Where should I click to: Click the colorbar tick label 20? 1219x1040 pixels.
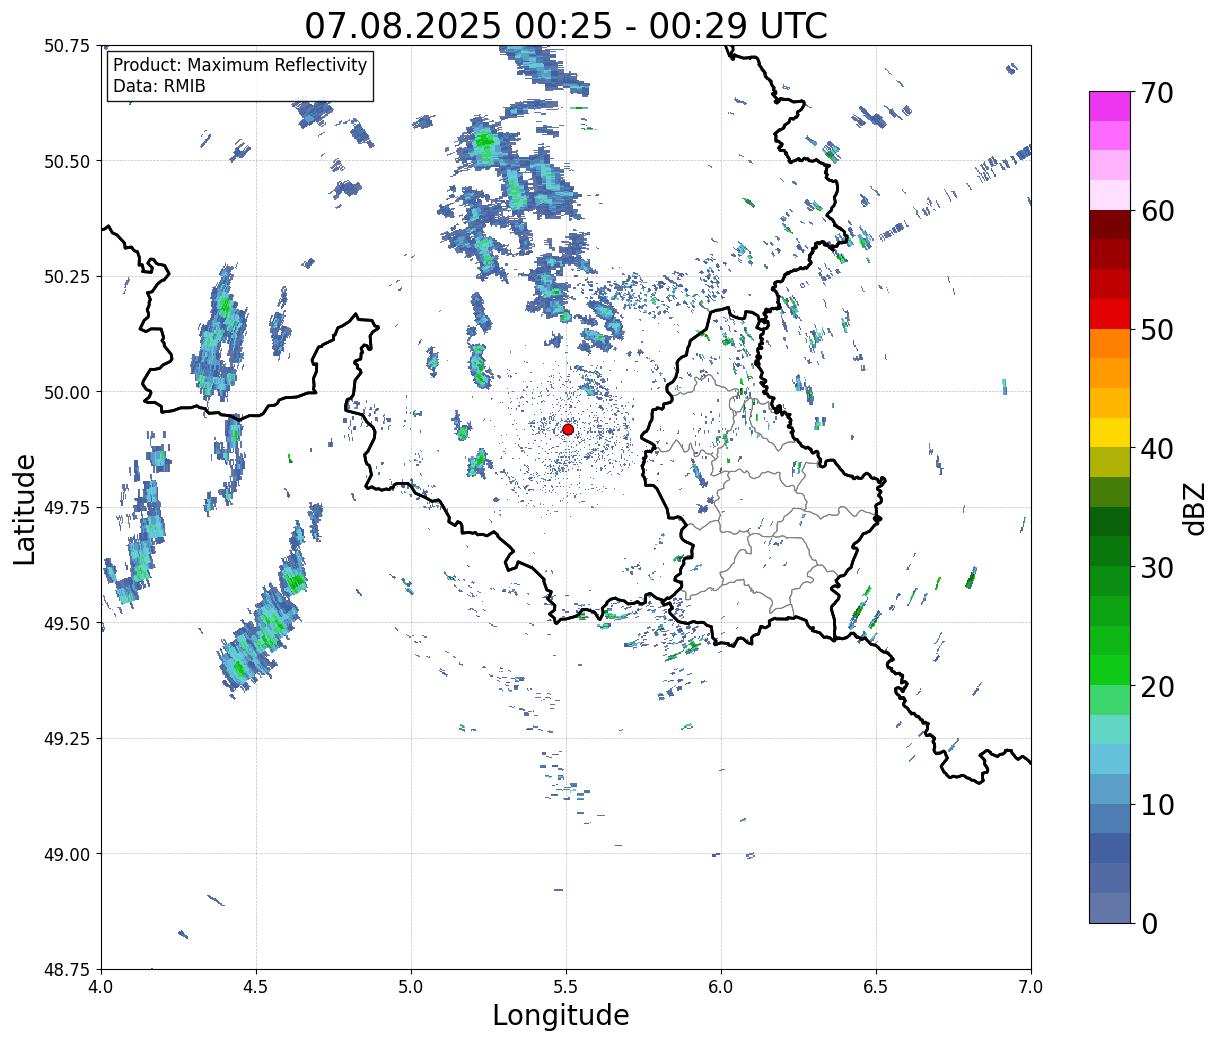(x=1156, y=686)
